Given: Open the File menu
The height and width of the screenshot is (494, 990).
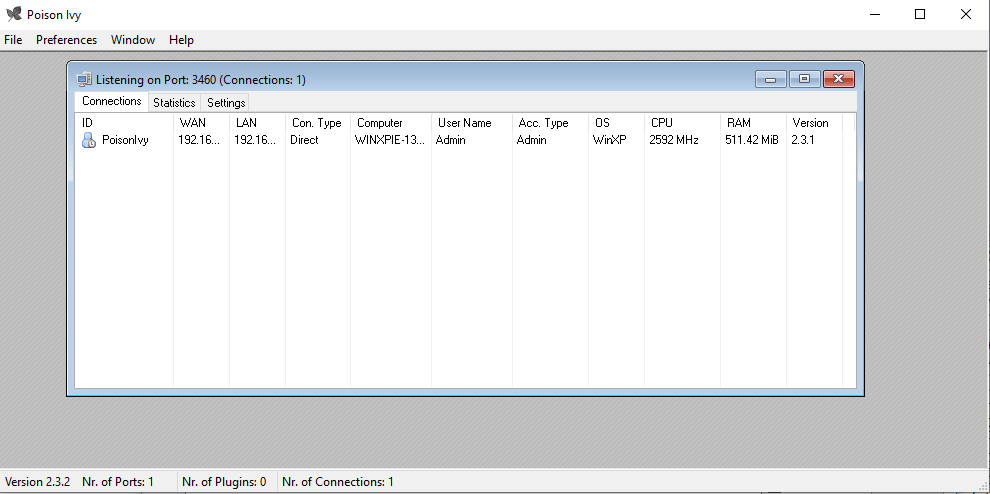Looking at the screenshot, I should coord(13,40).
